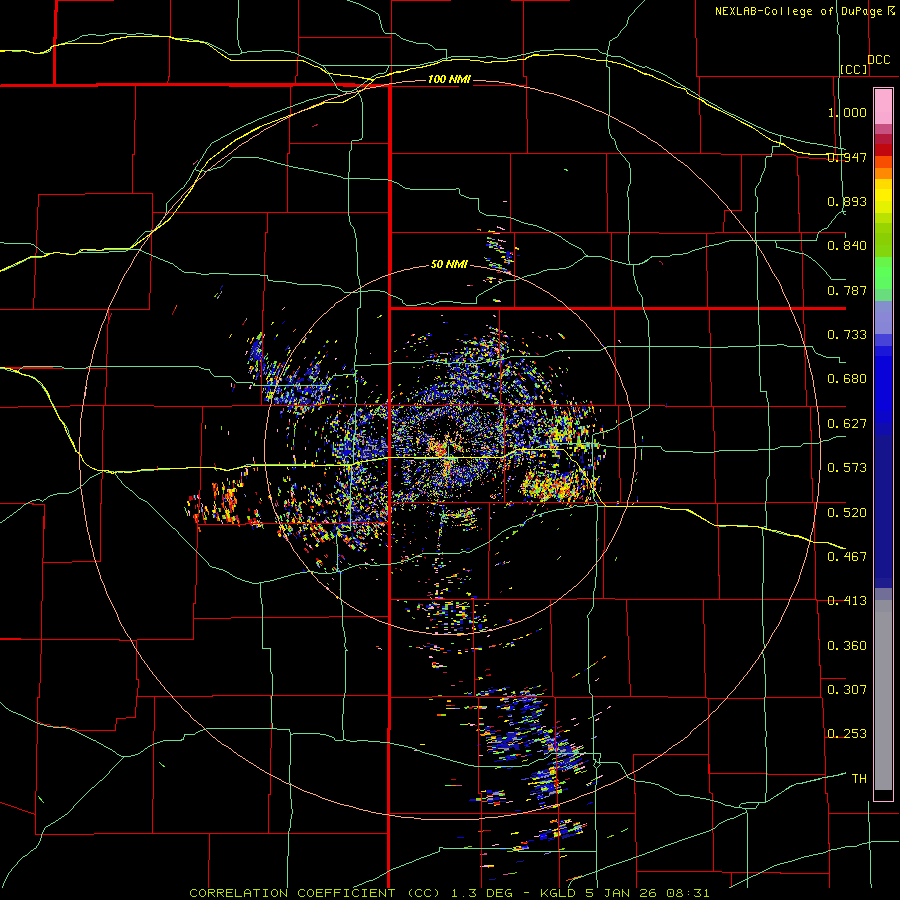Click the [CC] legend heading
The image size is (900, 900).
coord(854,69)
